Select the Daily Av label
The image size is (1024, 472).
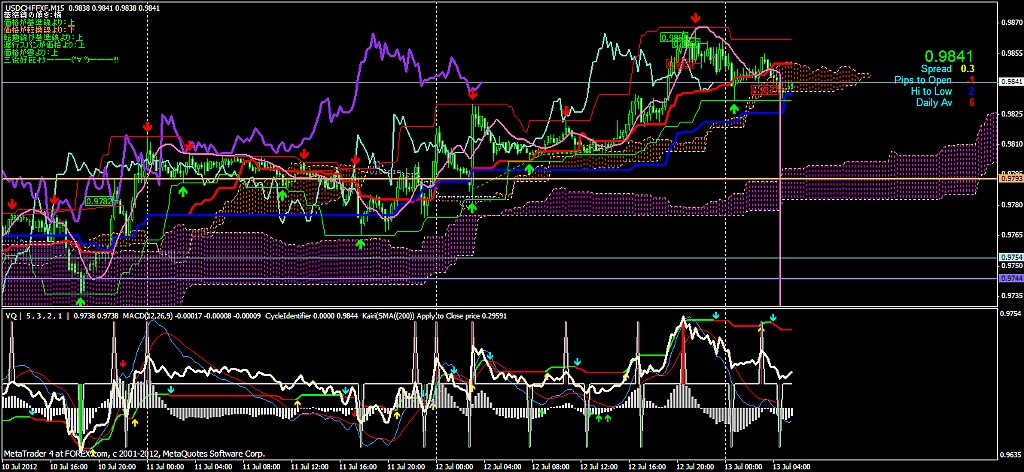click(934, 102)
